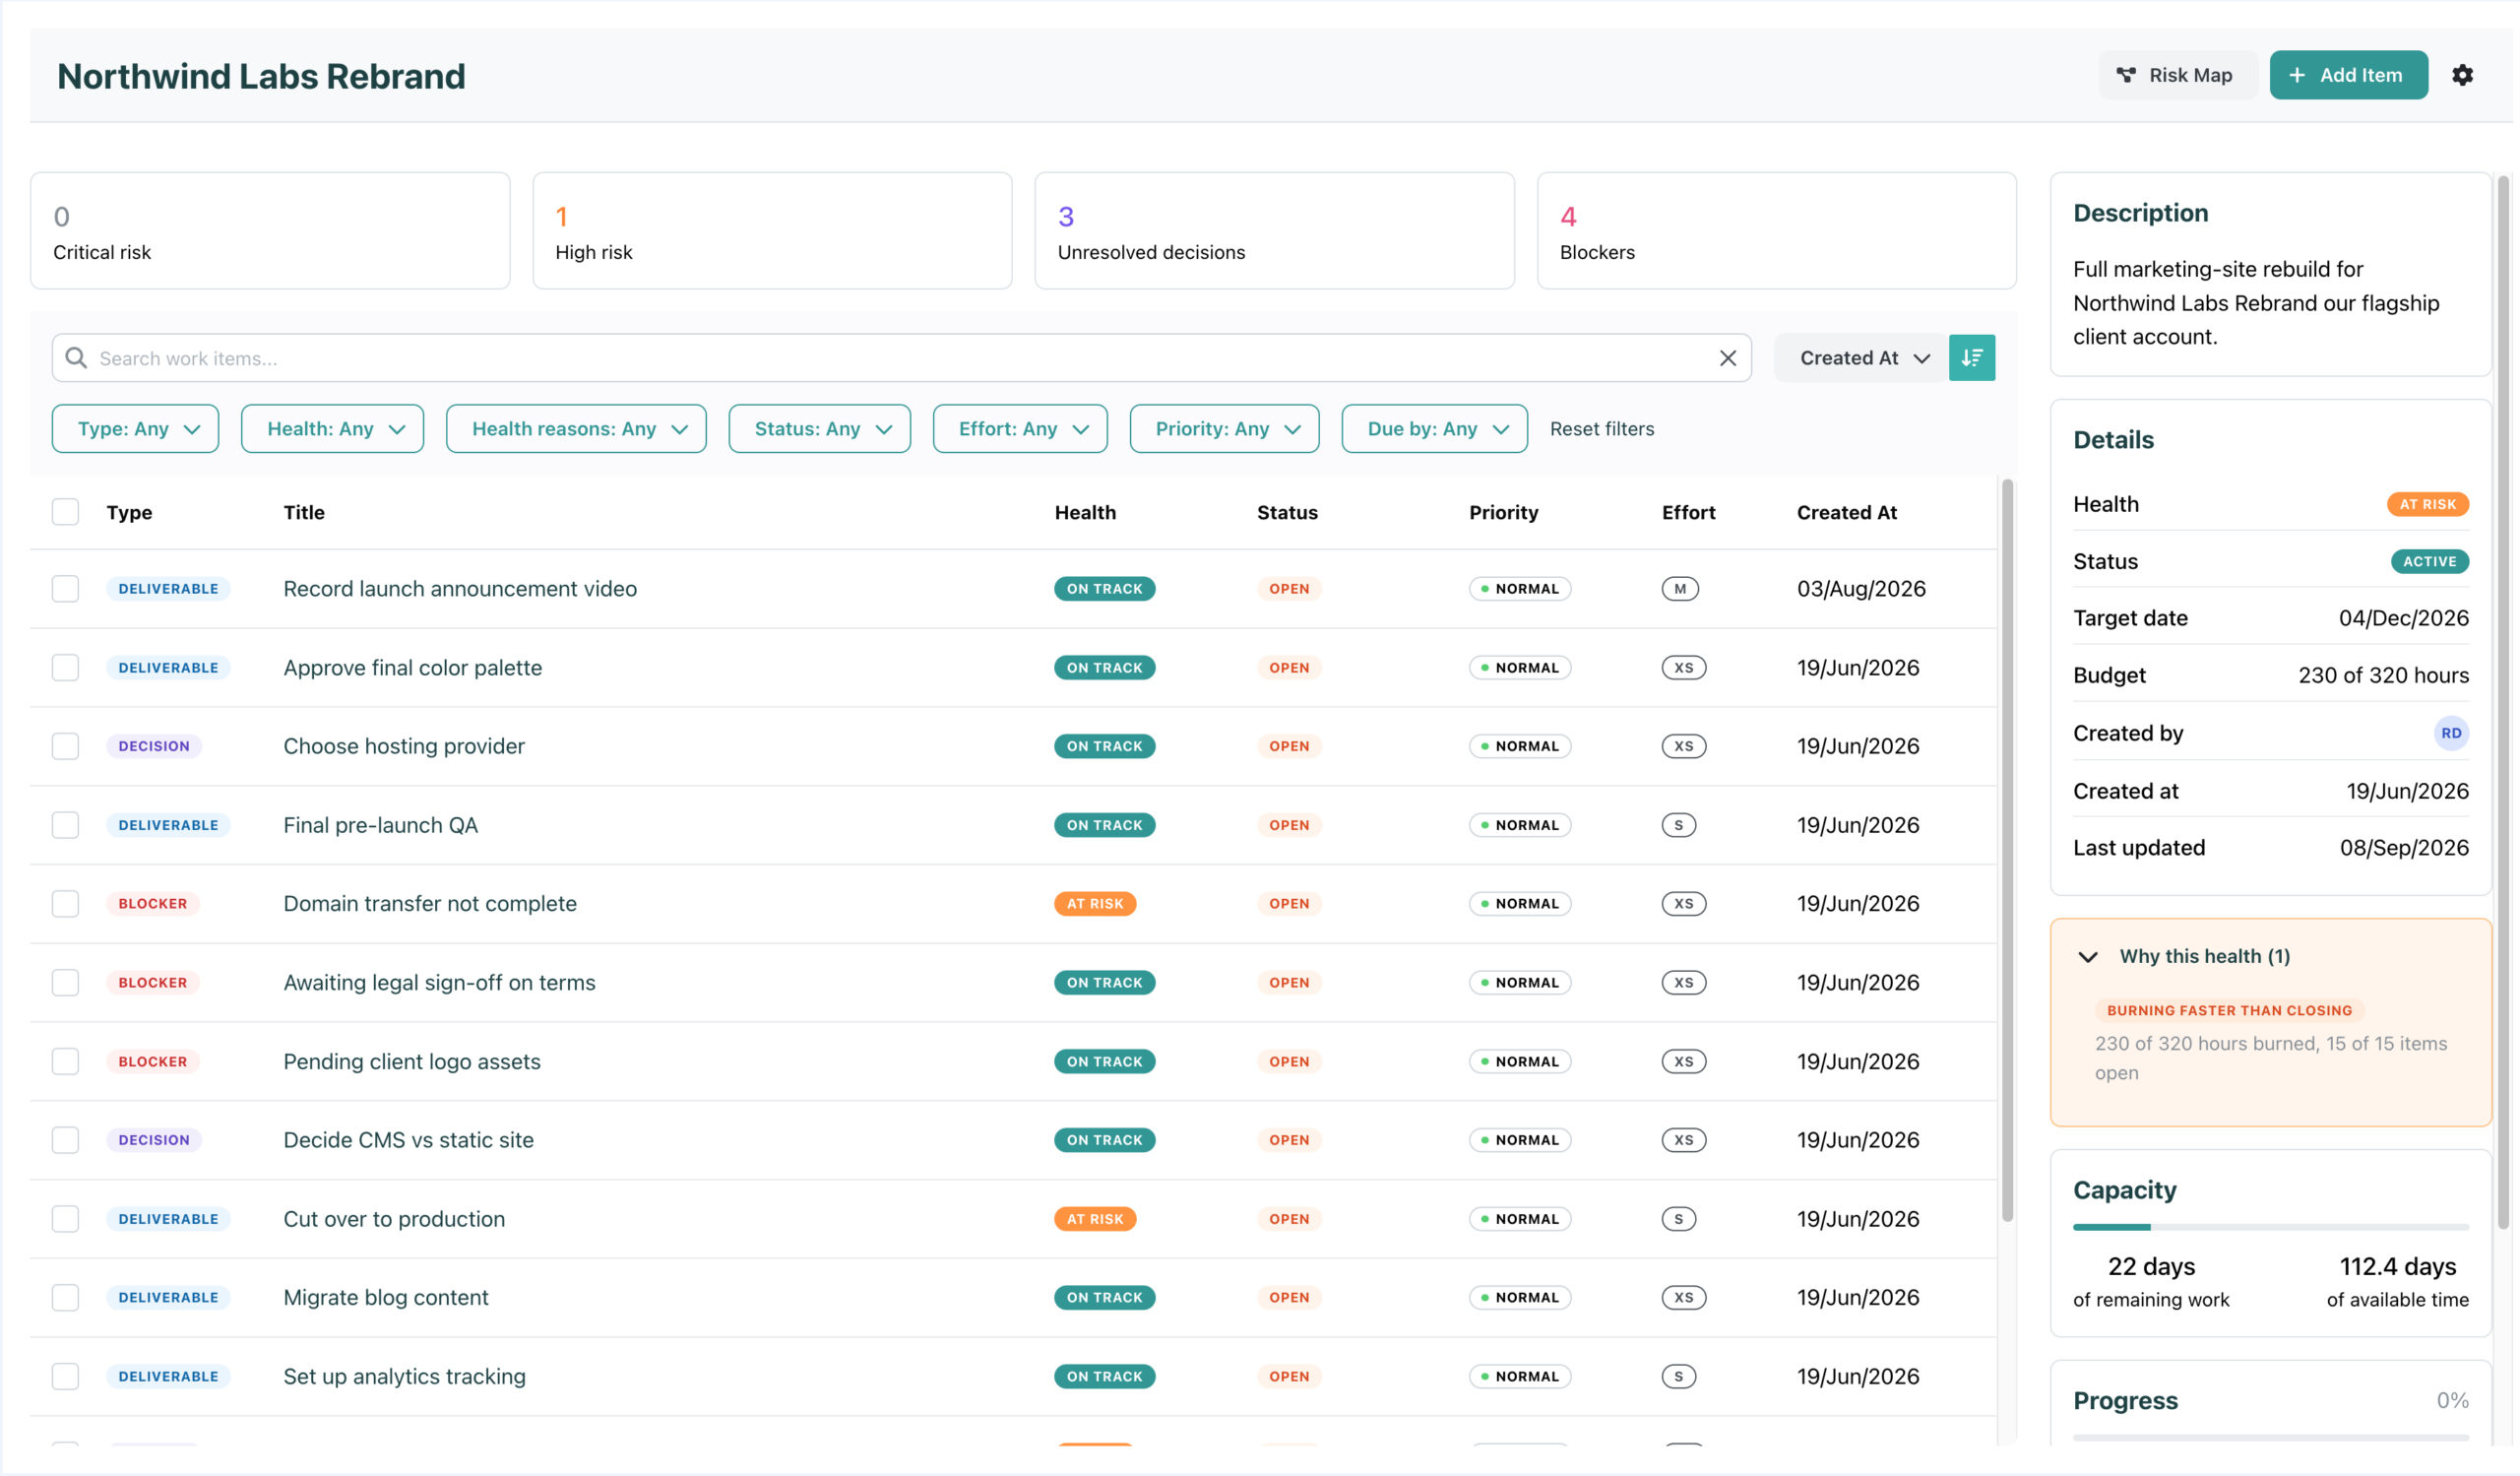This screenshot has width=2520, height=1476.
Task: Open the Effort: Any filter
Action: [x=1020, y=429]
